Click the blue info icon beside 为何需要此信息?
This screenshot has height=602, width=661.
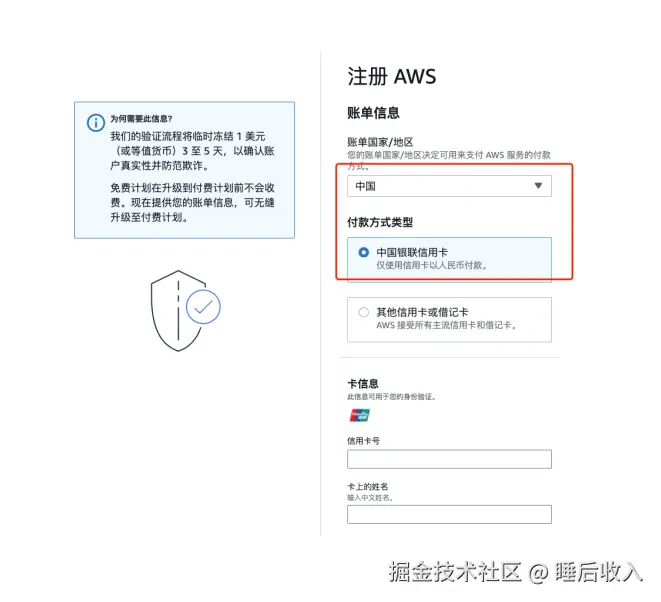[96, 123]
